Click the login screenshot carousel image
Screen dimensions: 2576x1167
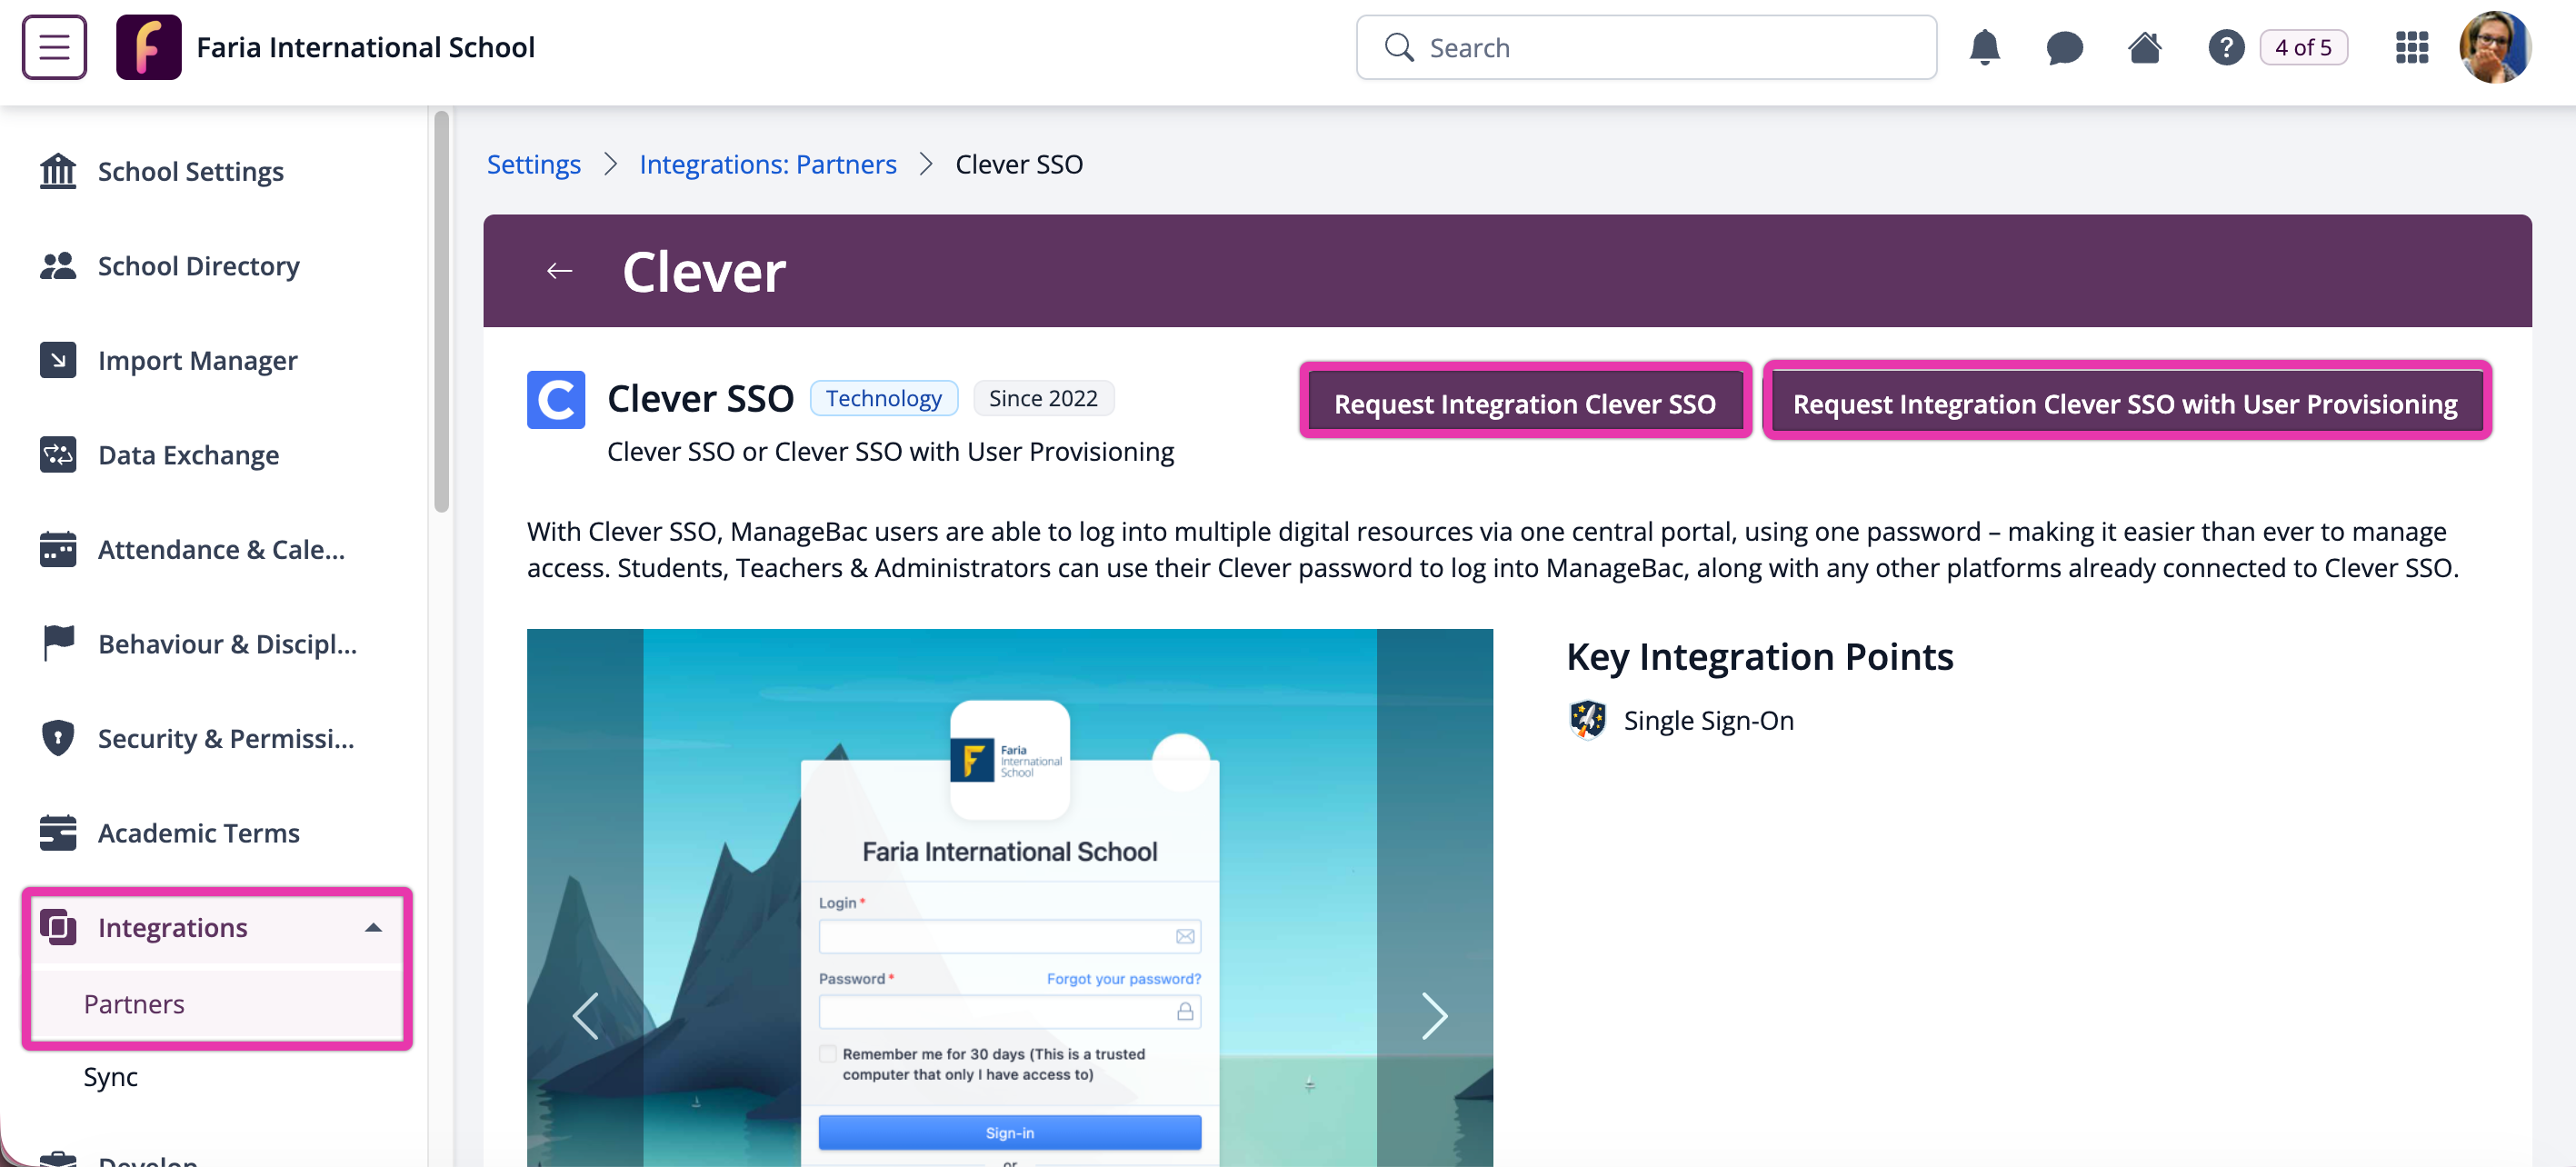[x=1009, y=897]
